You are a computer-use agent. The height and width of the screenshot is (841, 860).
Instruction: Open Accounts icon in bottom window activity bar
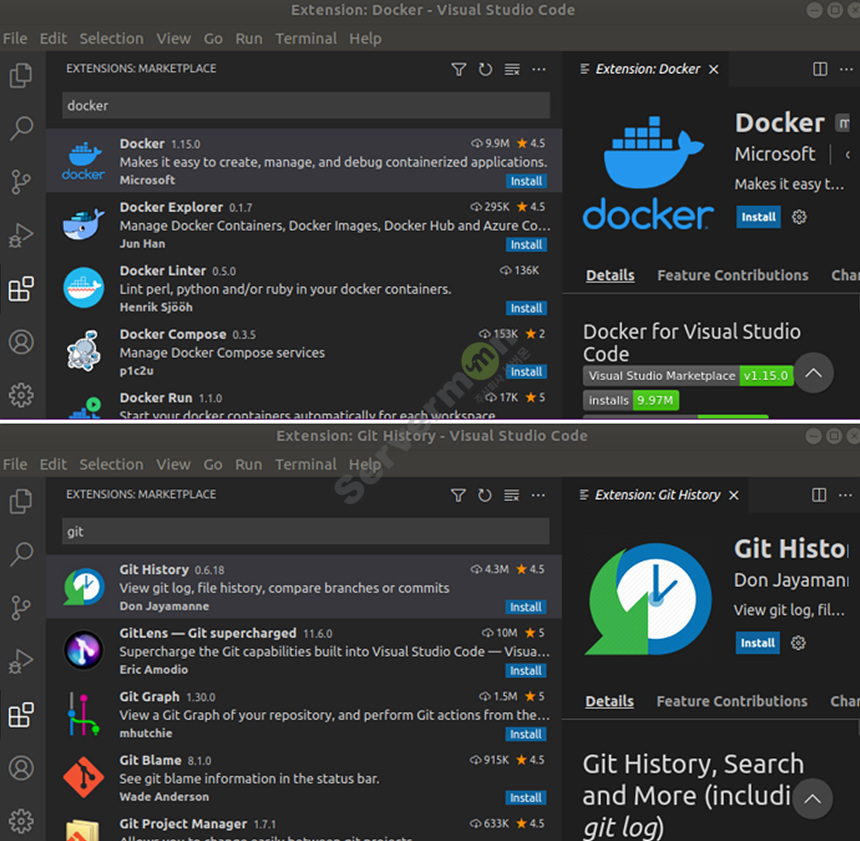coord(21,767)
